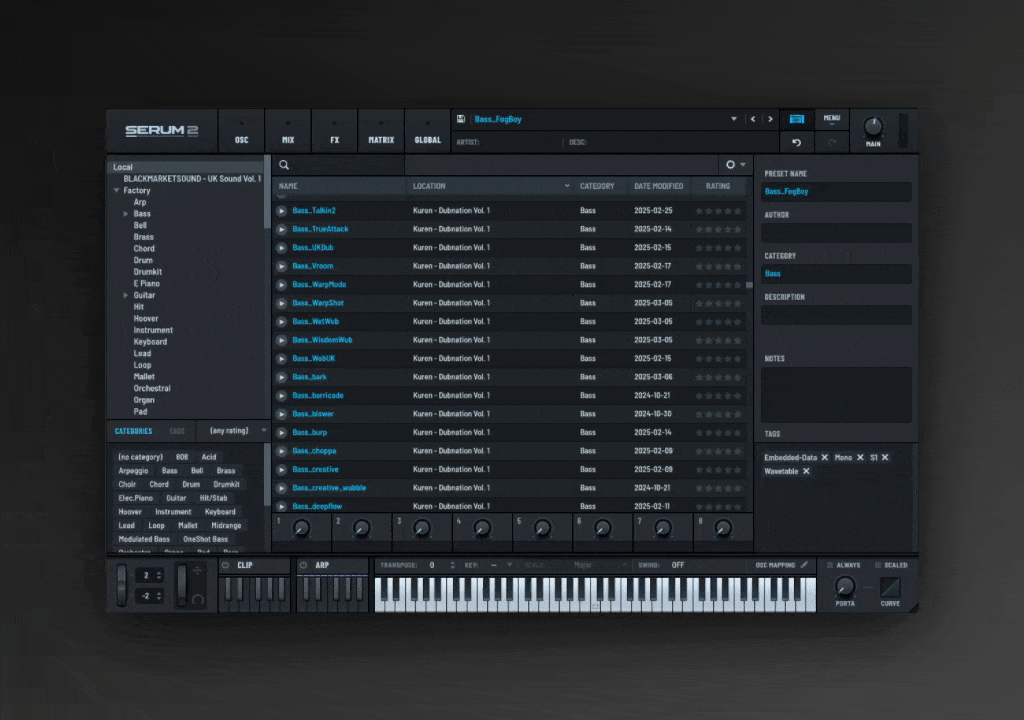The height and width of the screenshot is (720, 1024).
Task: Toggle the ARP power button
Action: click(x=303, y=565)
